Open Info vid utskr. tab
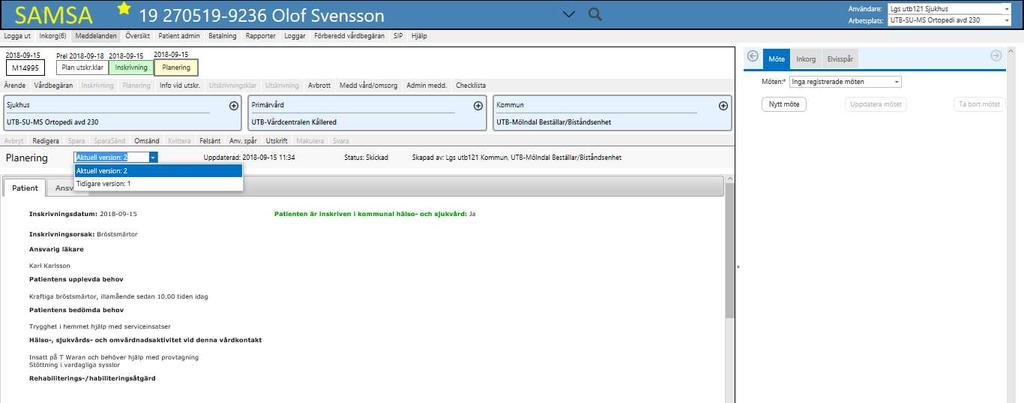 click(x=180, y=86)
